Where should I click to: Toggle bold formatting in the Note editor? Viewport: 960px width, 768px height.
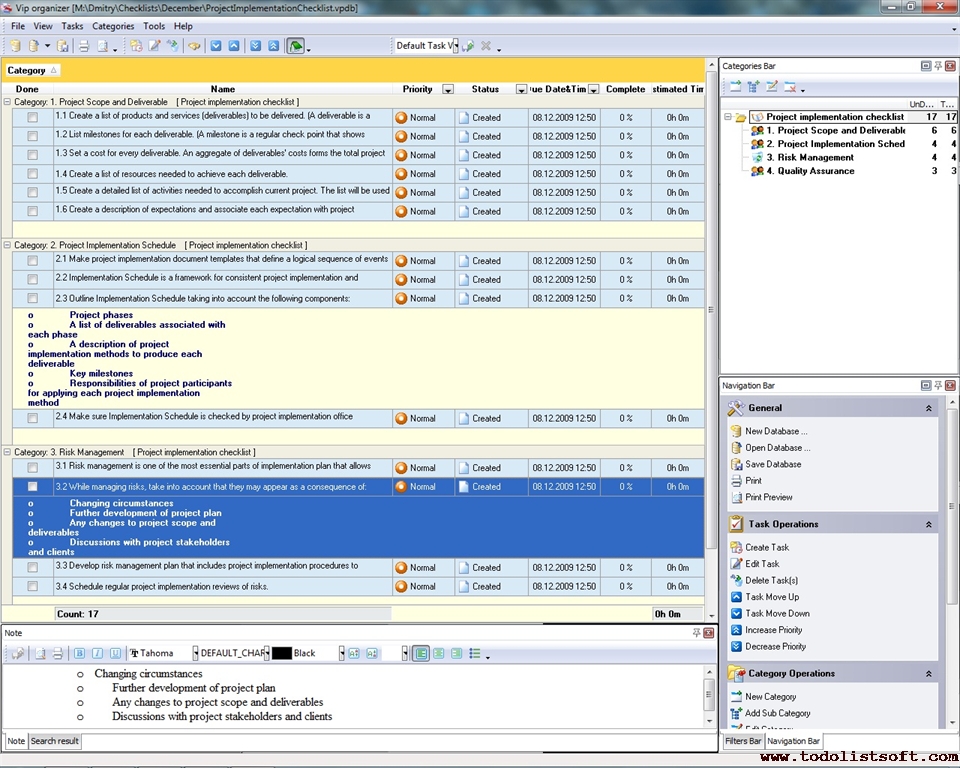coord(79,652)
